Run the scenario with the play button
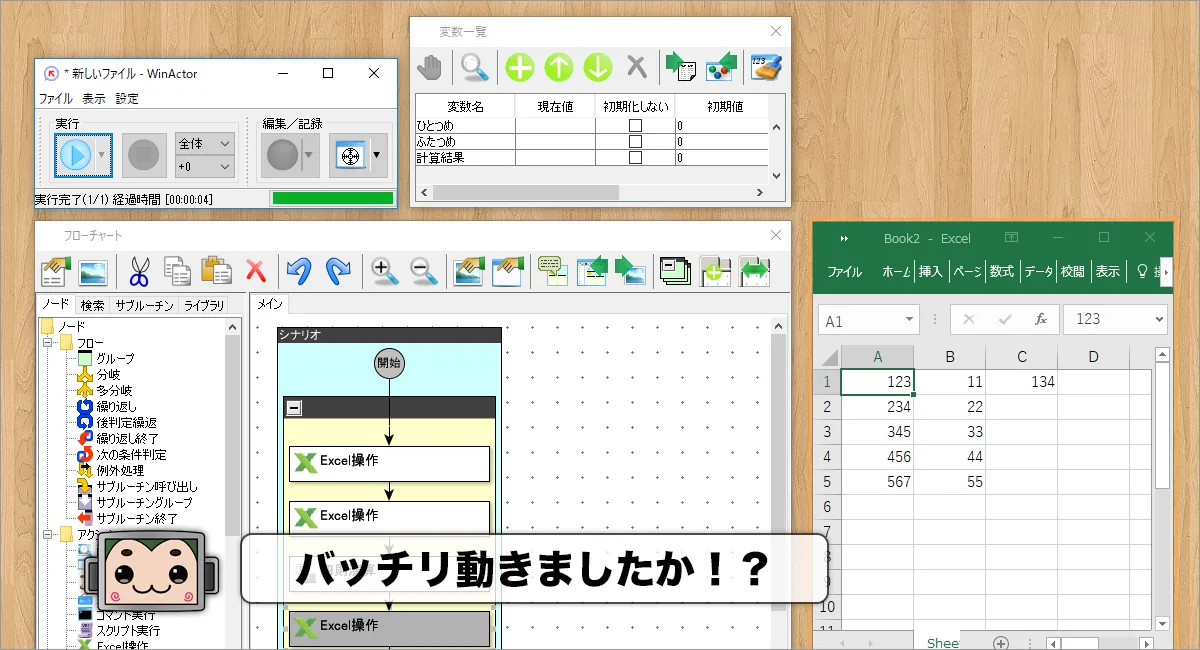This screenshot has width=1200, height=650. click(76, 154)
